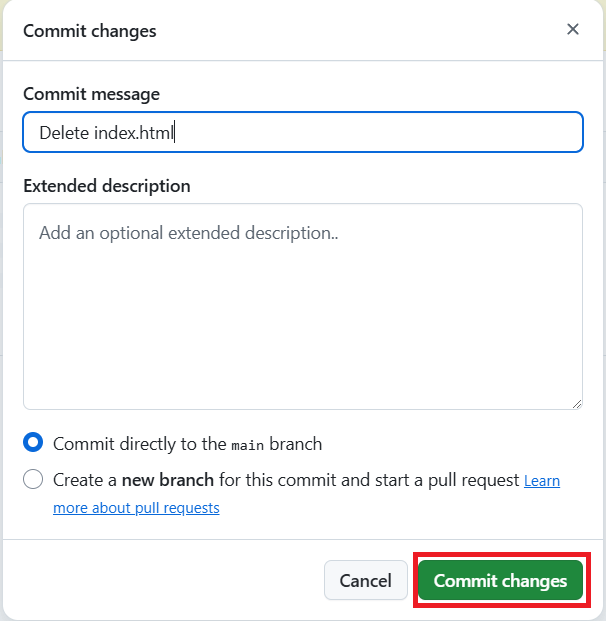Choose the Create a new branch radio

(33, 480)
